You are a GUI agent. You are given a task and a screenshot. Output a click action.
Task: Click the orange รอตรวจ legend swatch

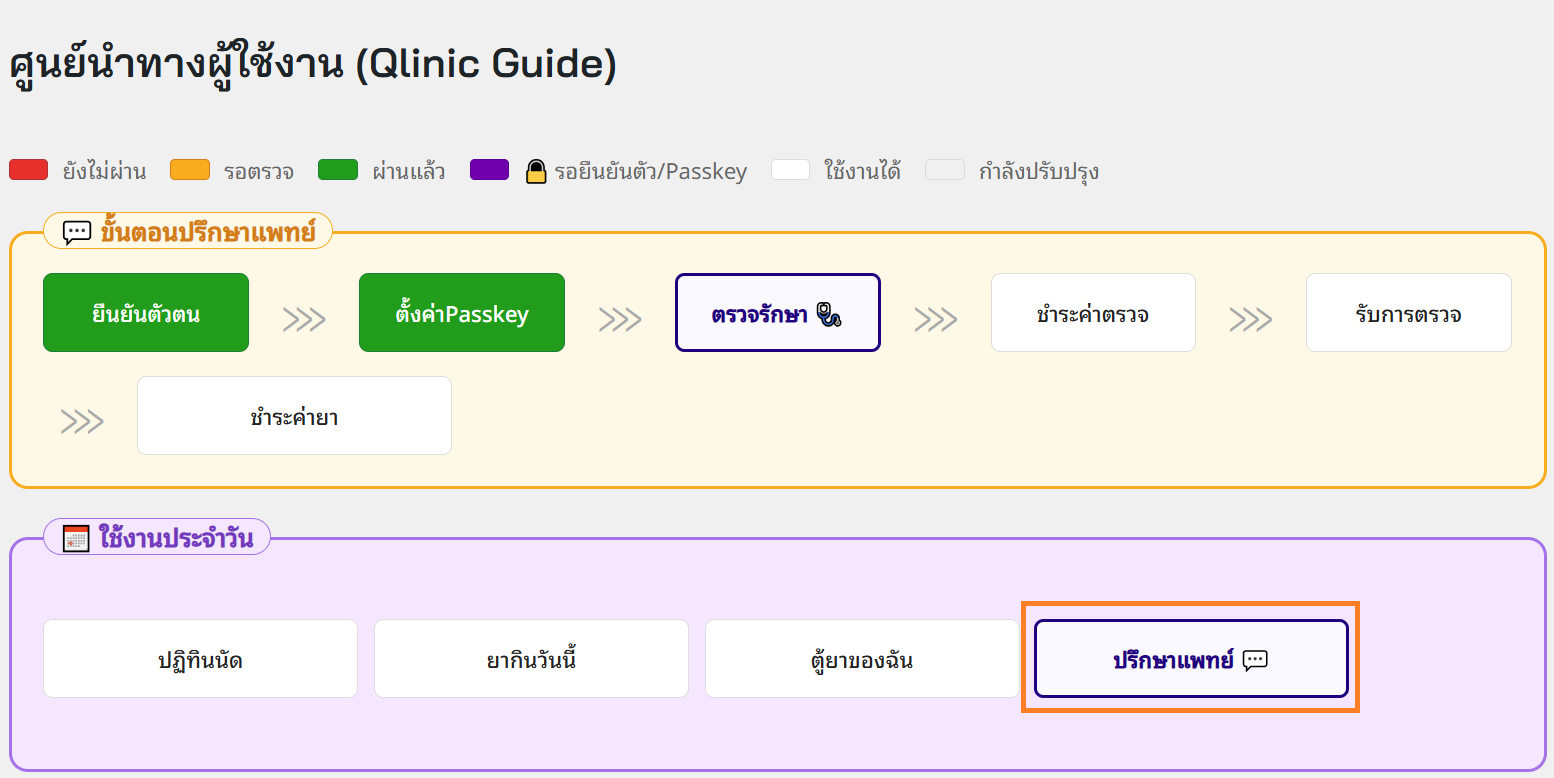(190, 170)
